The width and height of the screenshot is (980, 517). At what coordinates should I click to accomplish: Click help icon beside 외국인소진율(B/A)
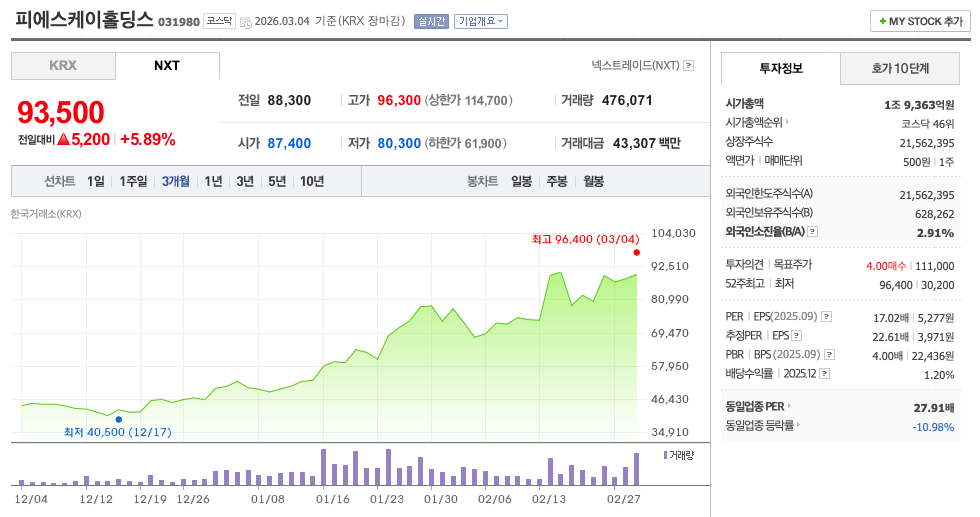[x=812, y=232]
